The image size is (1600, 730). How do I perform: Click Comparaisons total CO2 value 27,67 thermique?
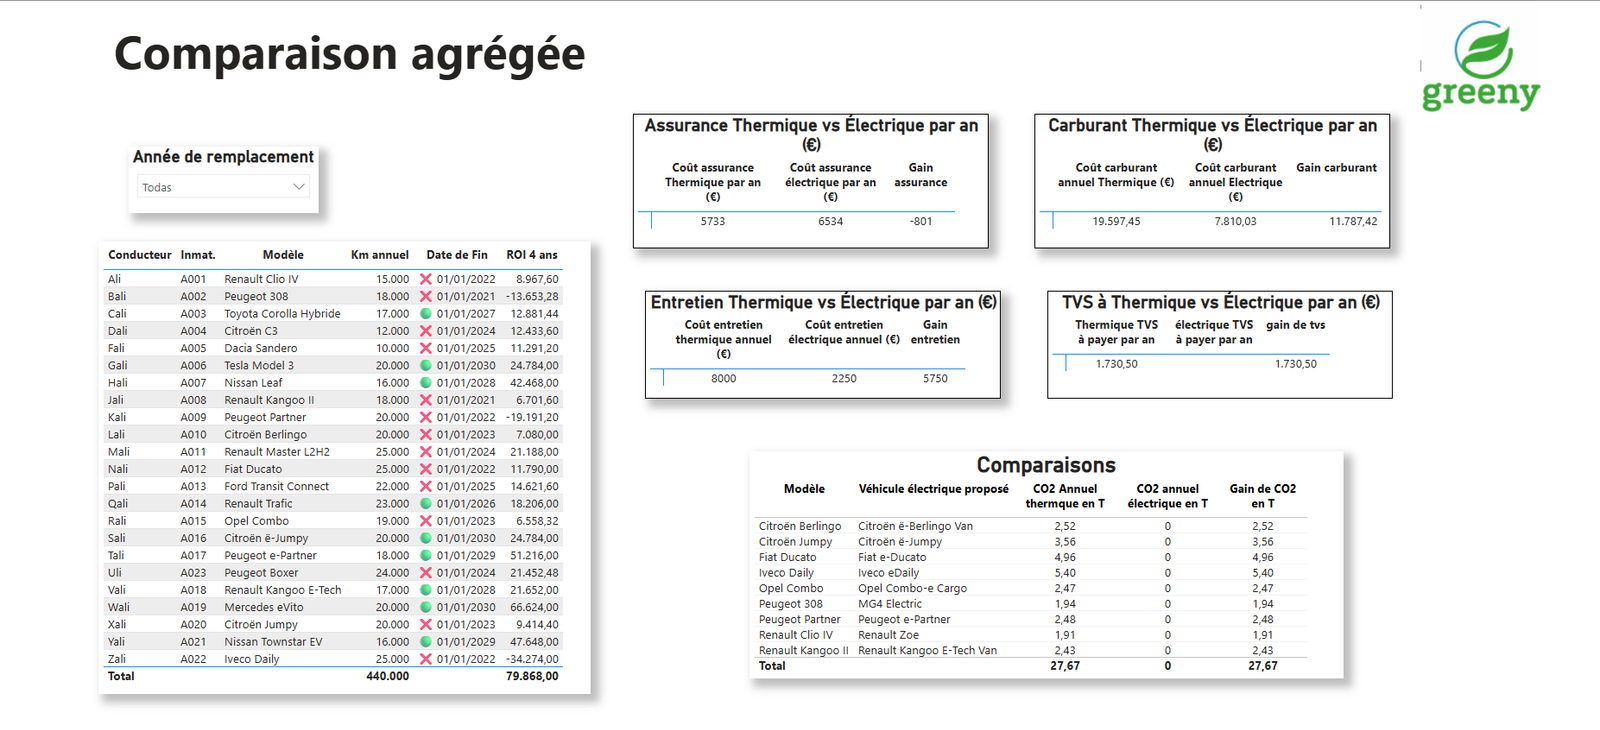pyautogui.click(x=1065, y=666)
